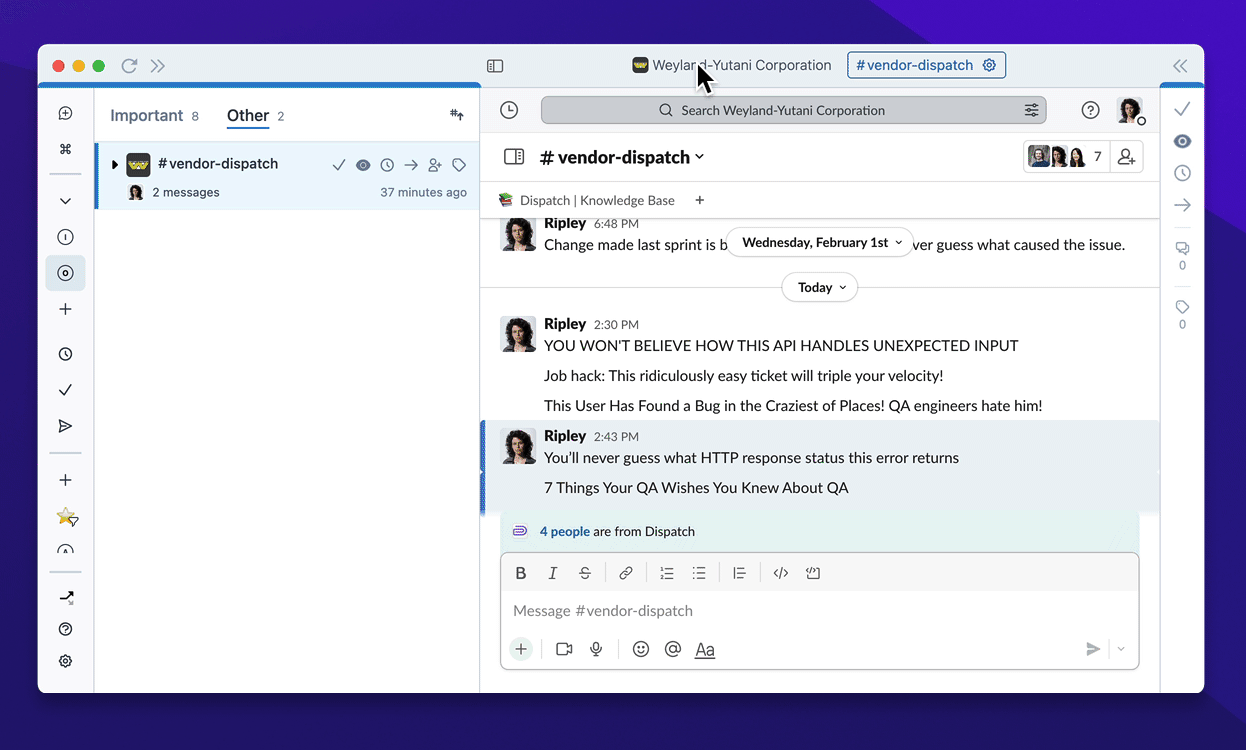Click the double right chevrons in title bar
Viewport: 1246px width, 750px height.
click(x=158, y=66)
